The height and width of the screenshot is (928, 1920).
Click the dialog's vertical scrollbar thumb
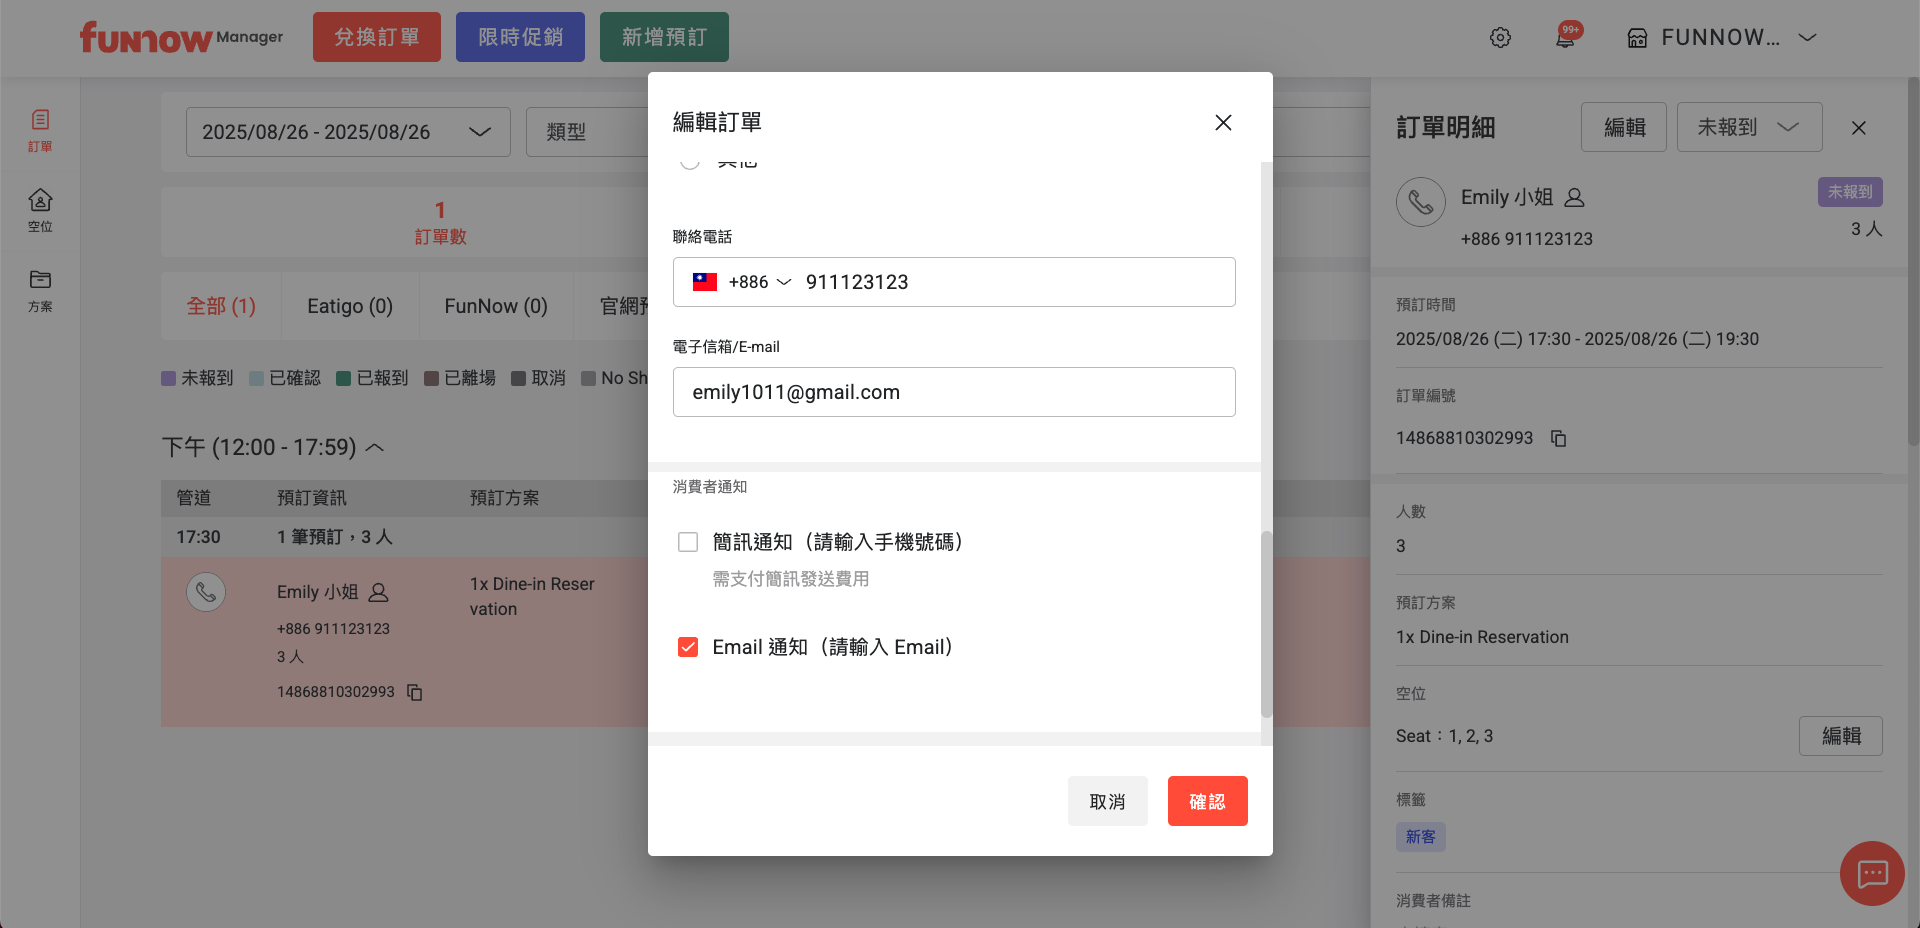[1266, 624]
